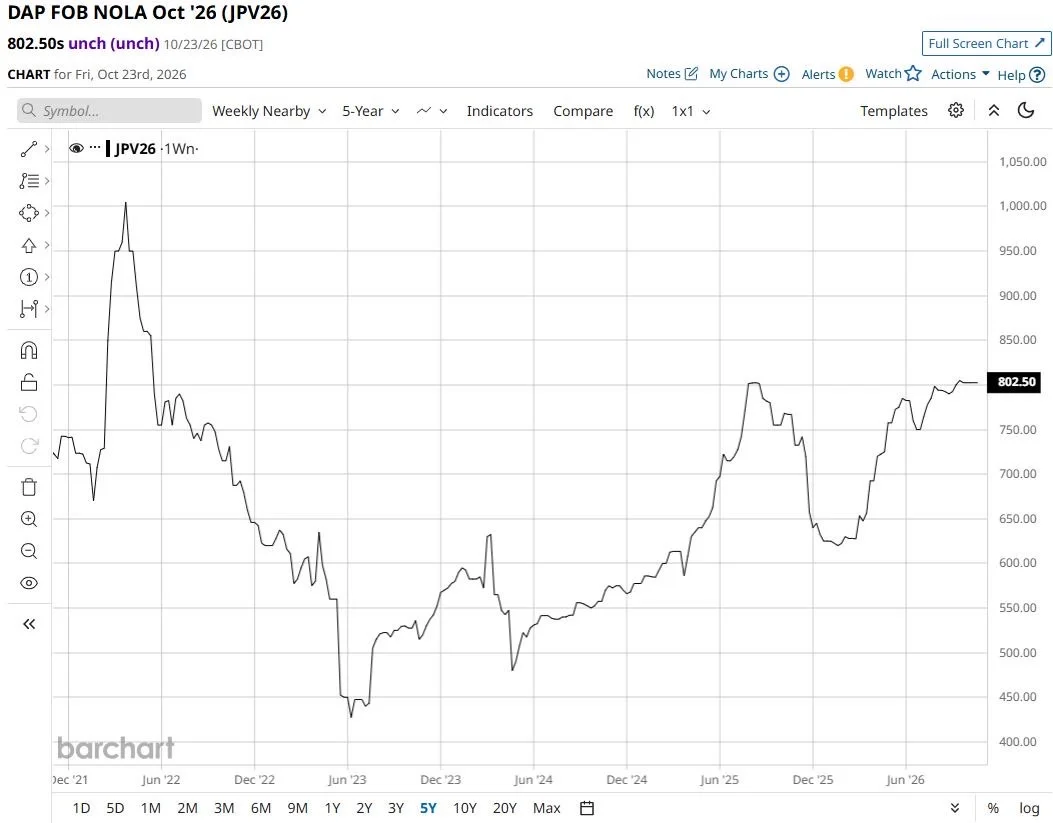Screen dimensions: 1053x823
Task: Toggle the magnet snap mode
Action: [29, 350]
